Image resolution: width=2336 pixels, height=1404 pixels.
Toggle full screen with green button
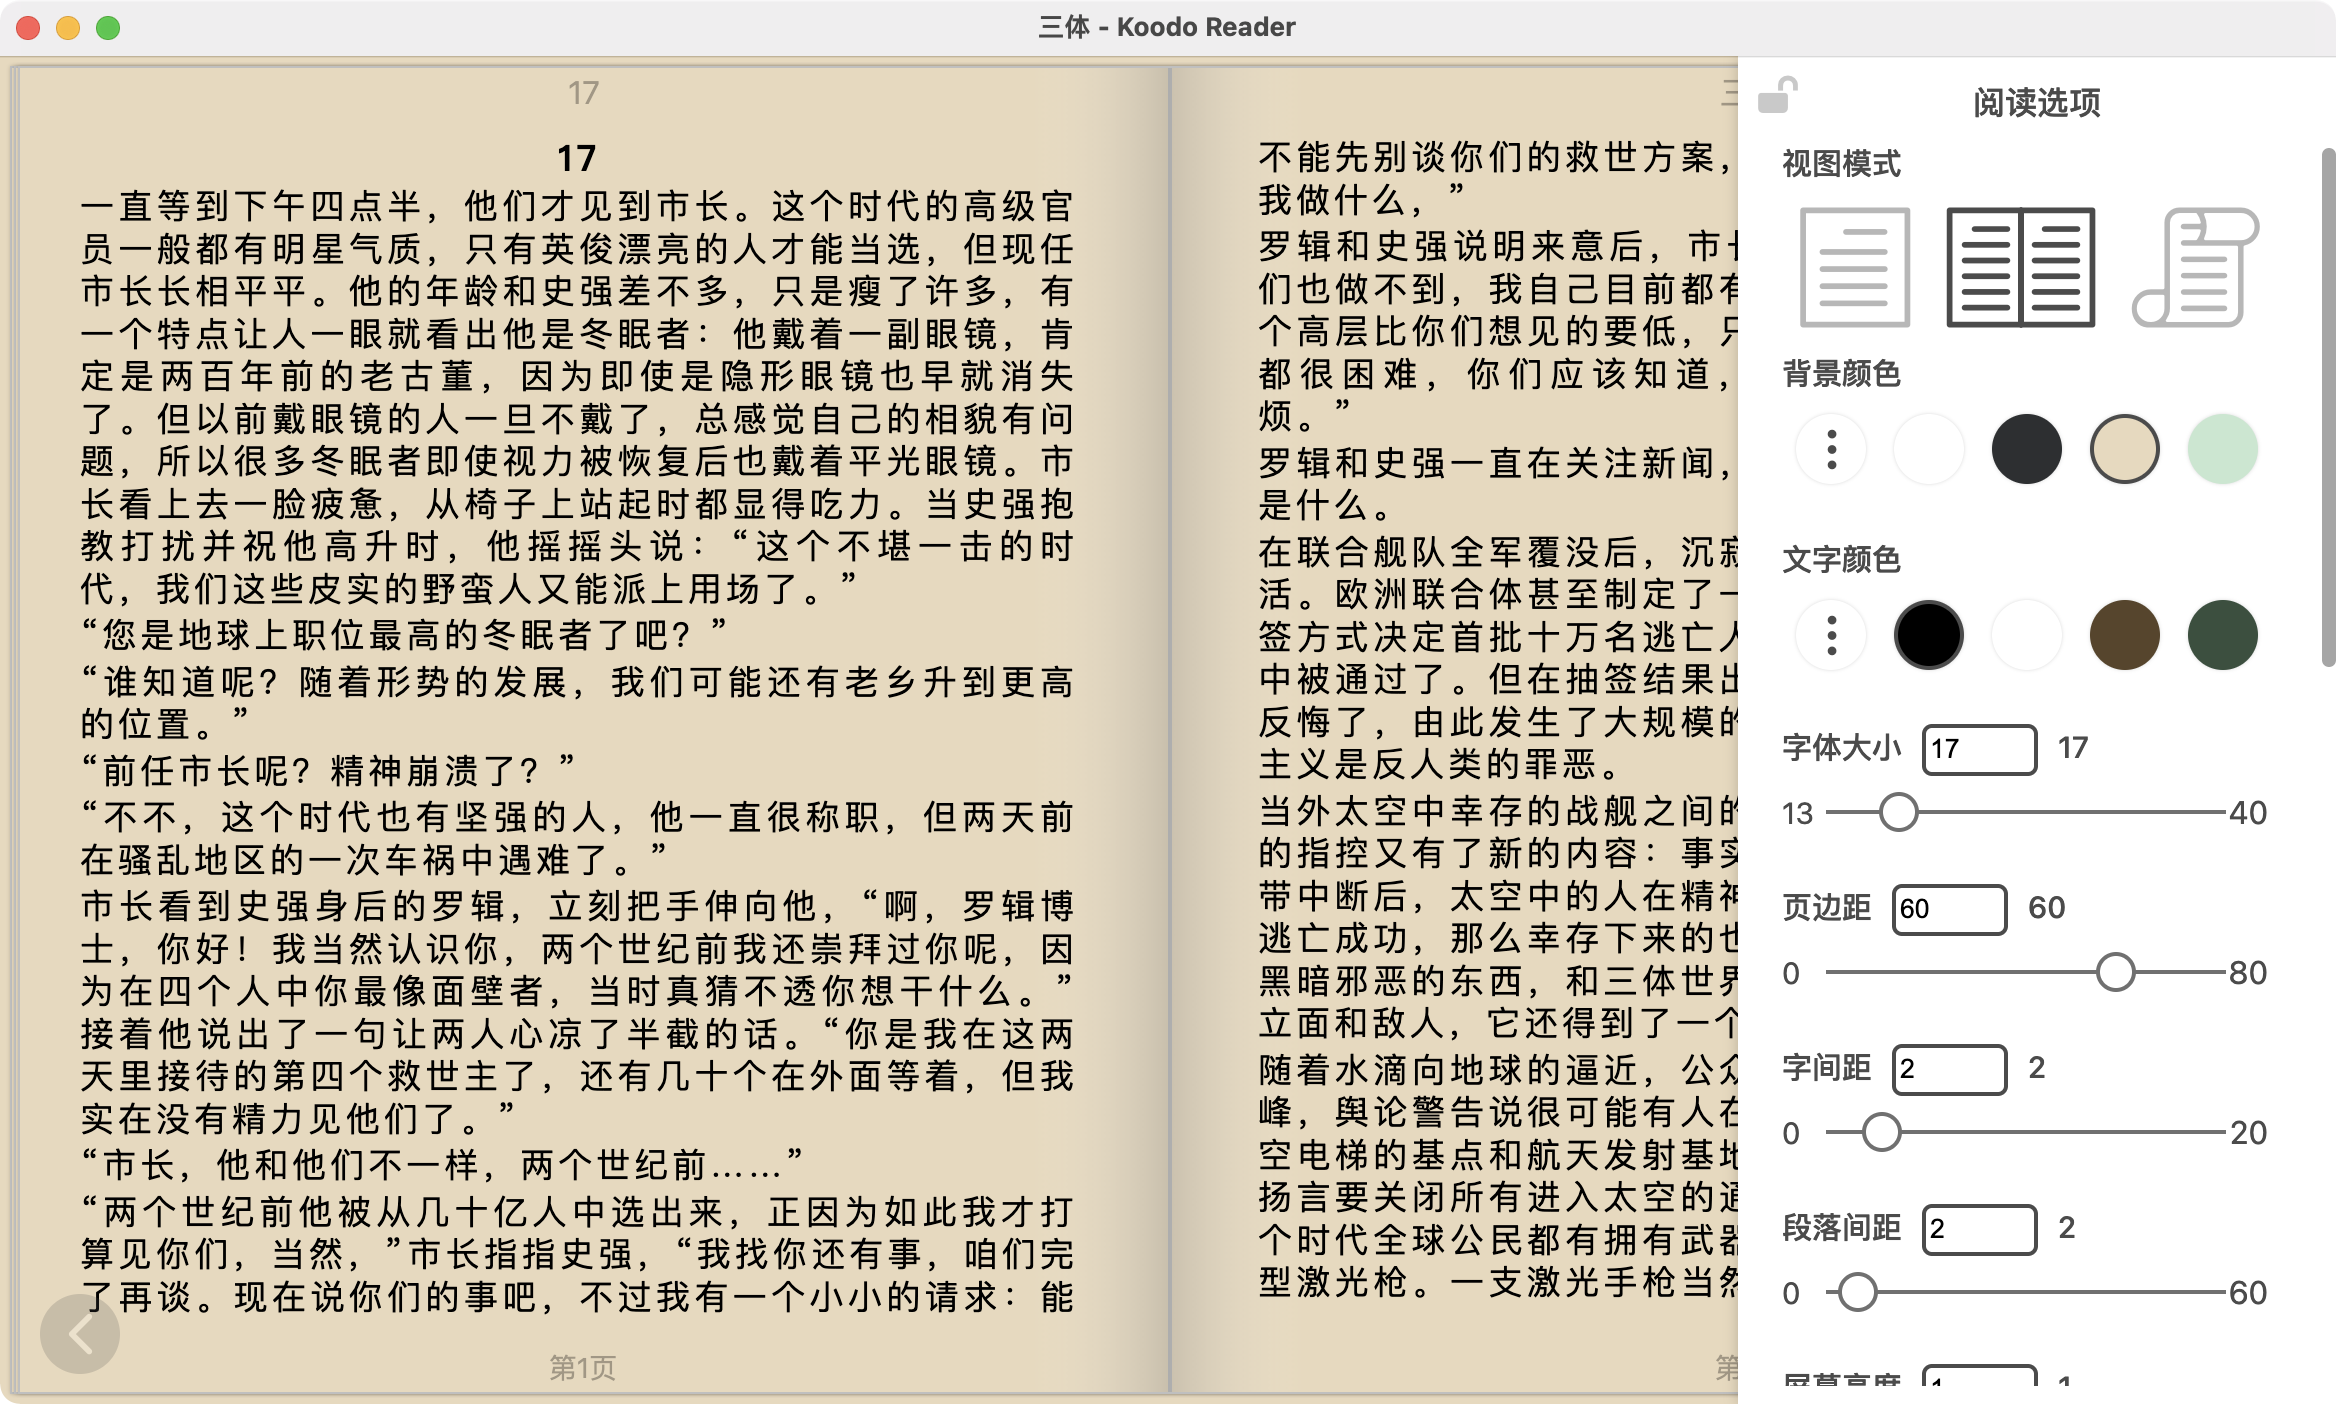coord(108,28)
